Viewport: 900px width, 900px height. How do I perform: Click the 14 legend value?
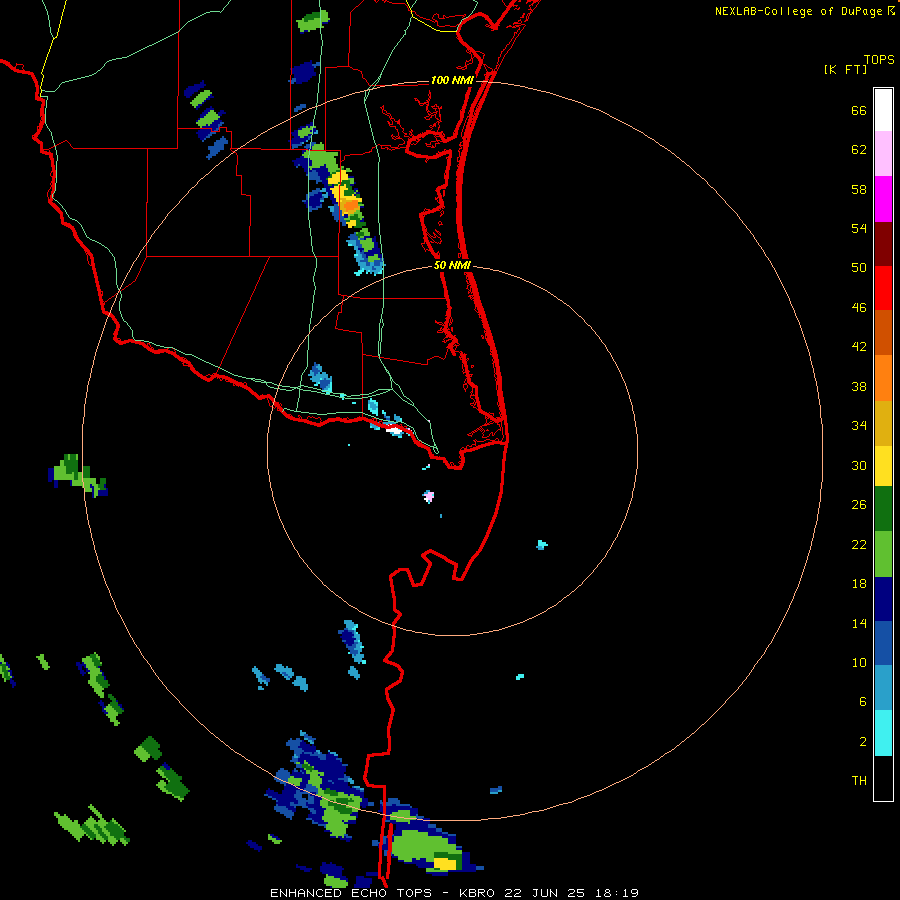pos(859,623)
